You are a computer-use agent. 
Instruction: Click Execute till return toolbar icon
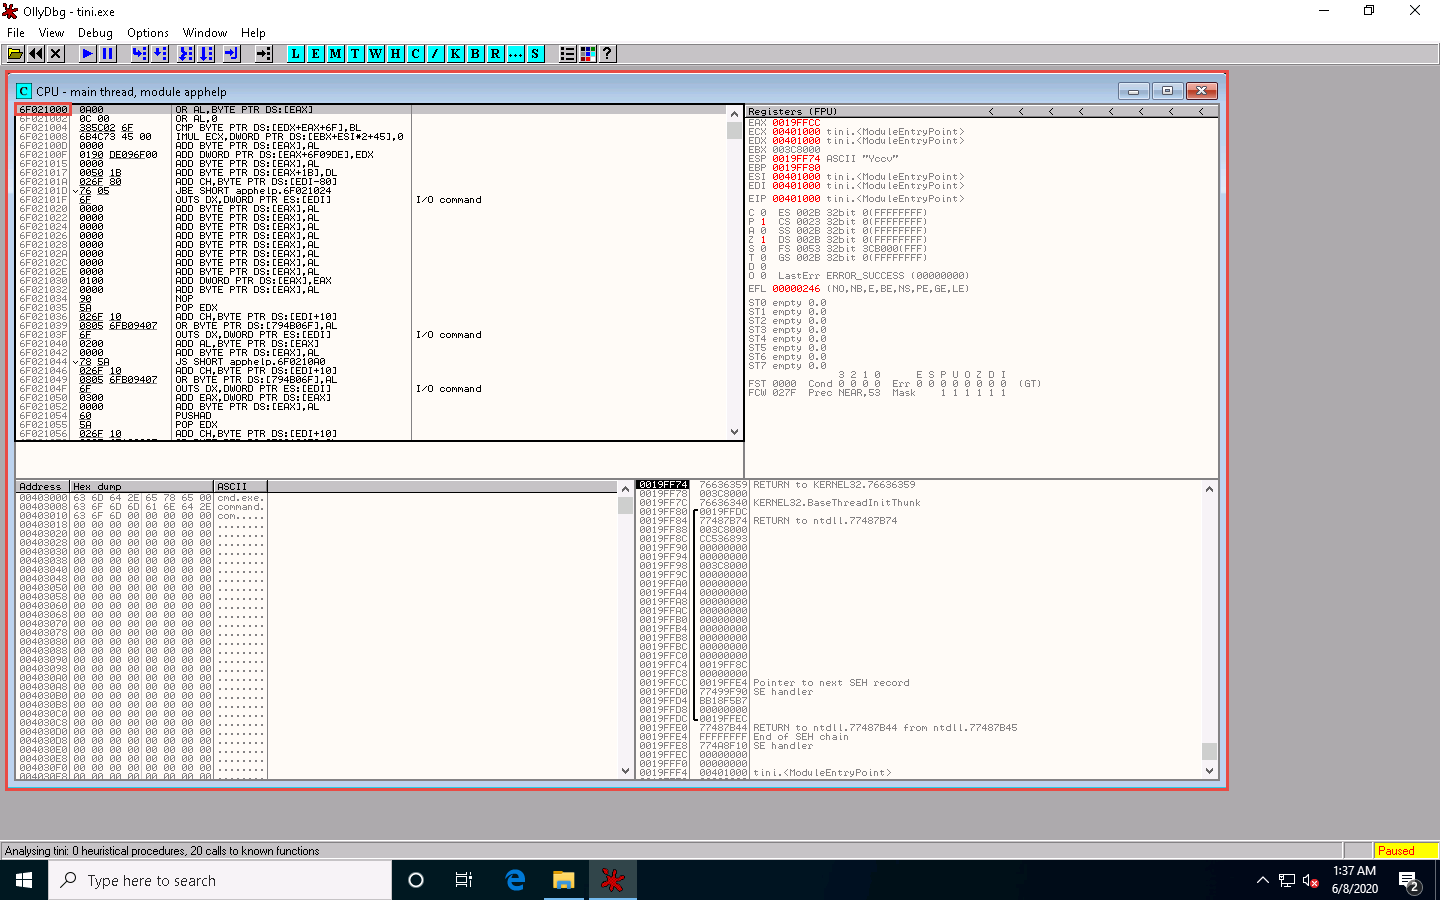pyautogui.click(x=232, y=54)
